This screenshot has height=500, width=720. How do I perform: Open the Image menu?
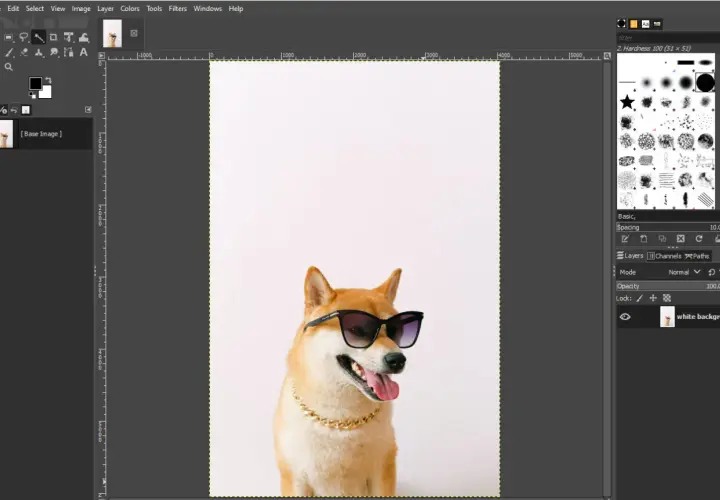[81, 9]
